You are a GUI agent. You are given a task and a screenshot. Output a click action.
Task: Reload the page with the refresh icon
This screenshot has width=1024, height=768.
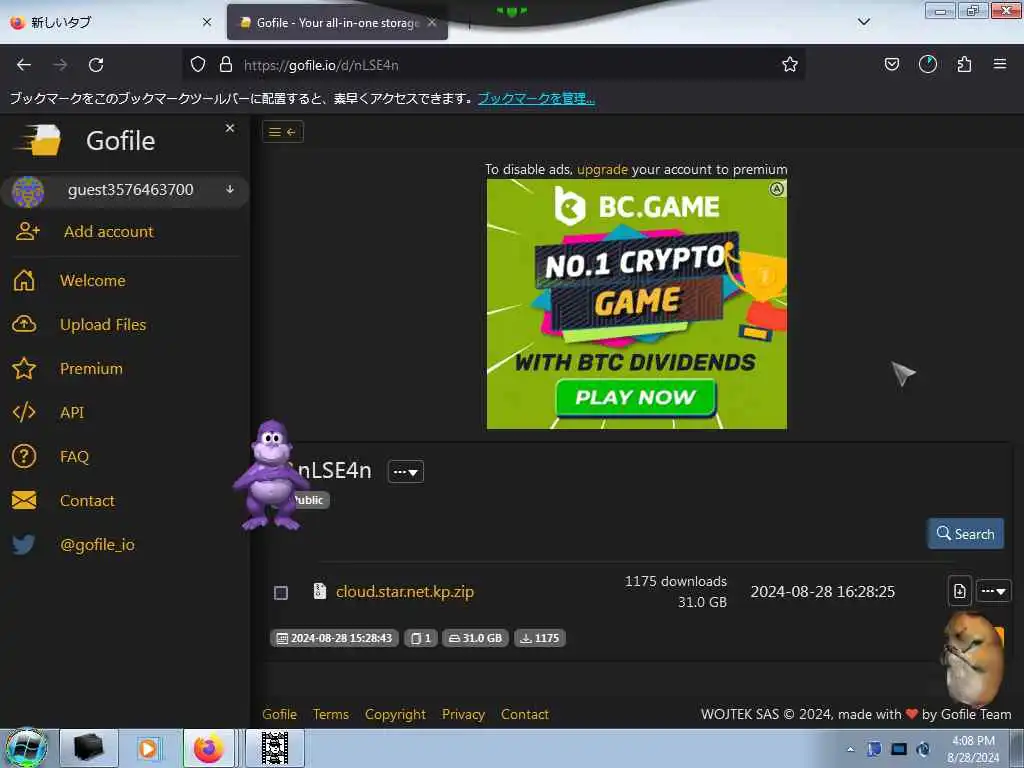(x=96, y=65)
